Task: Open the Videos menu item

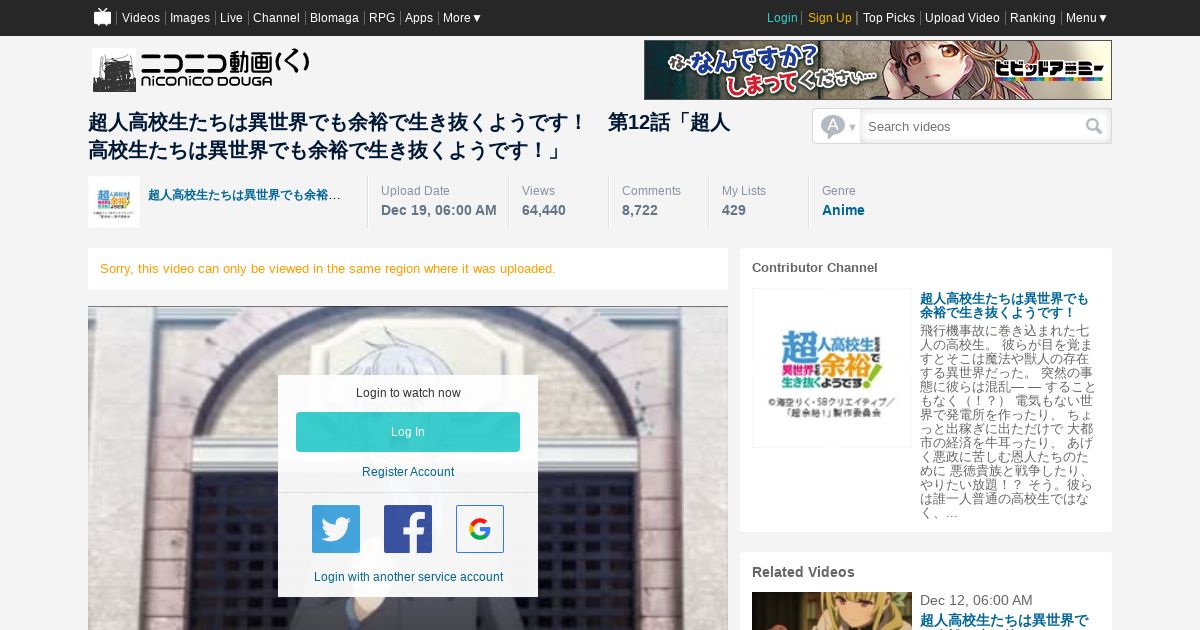Action: point(141,18)
